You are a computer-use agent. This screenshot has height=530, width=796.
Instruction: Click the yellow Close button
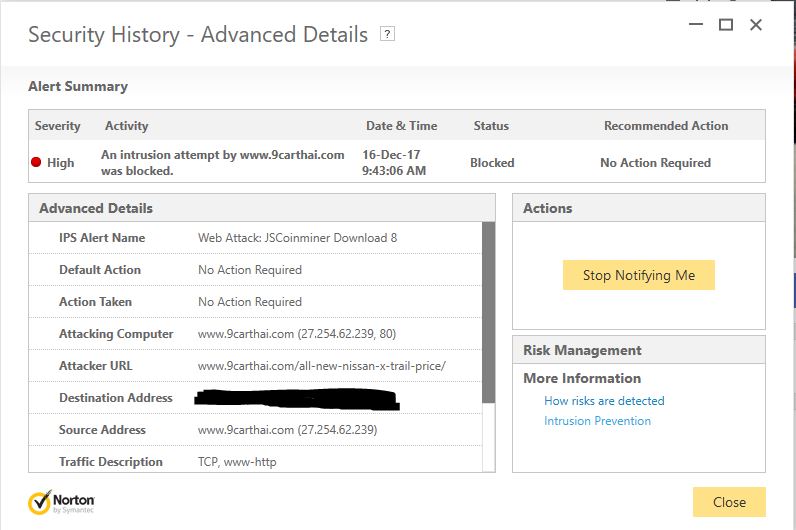tap(729, 502)
